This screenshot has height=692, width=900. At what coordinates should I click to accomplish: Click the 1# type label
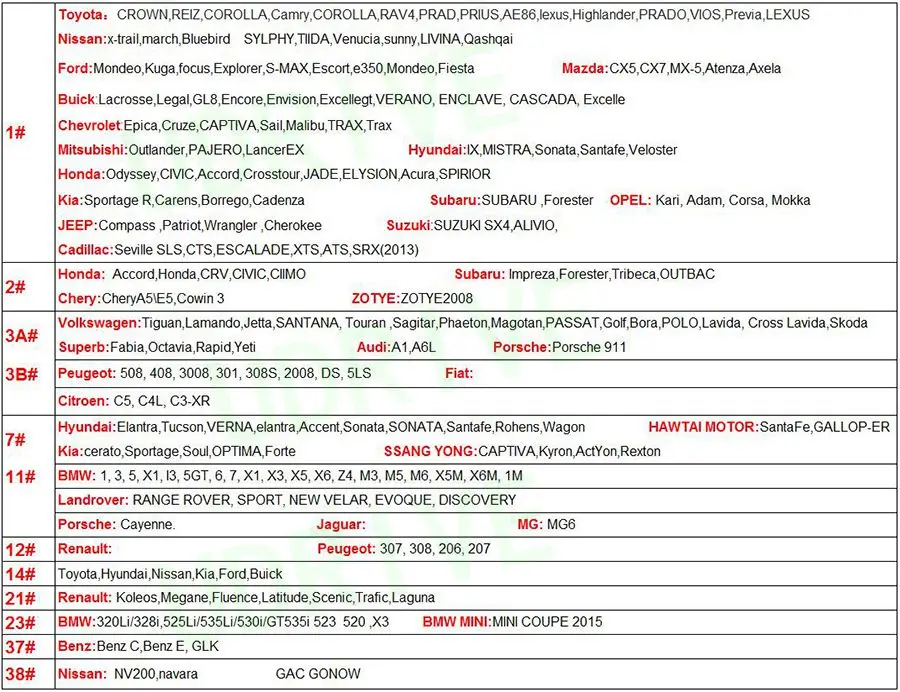point(15,133)
